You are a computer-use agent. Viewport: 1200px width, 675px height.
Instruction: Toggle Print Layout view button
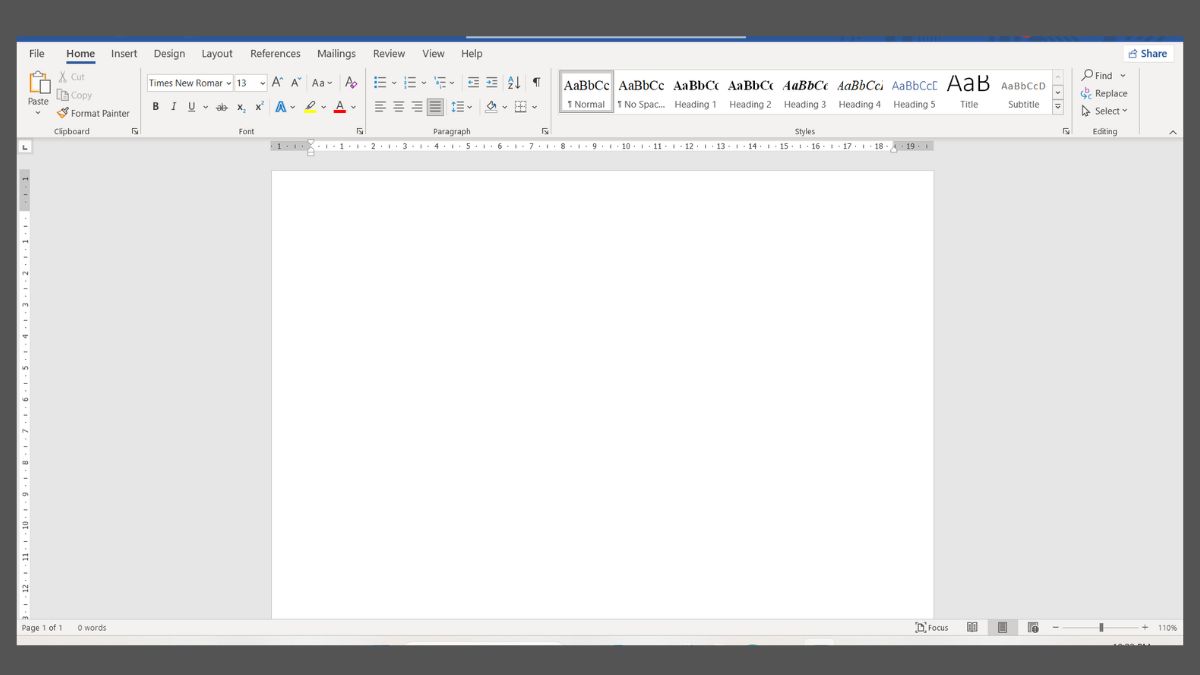coord(1002,628)
